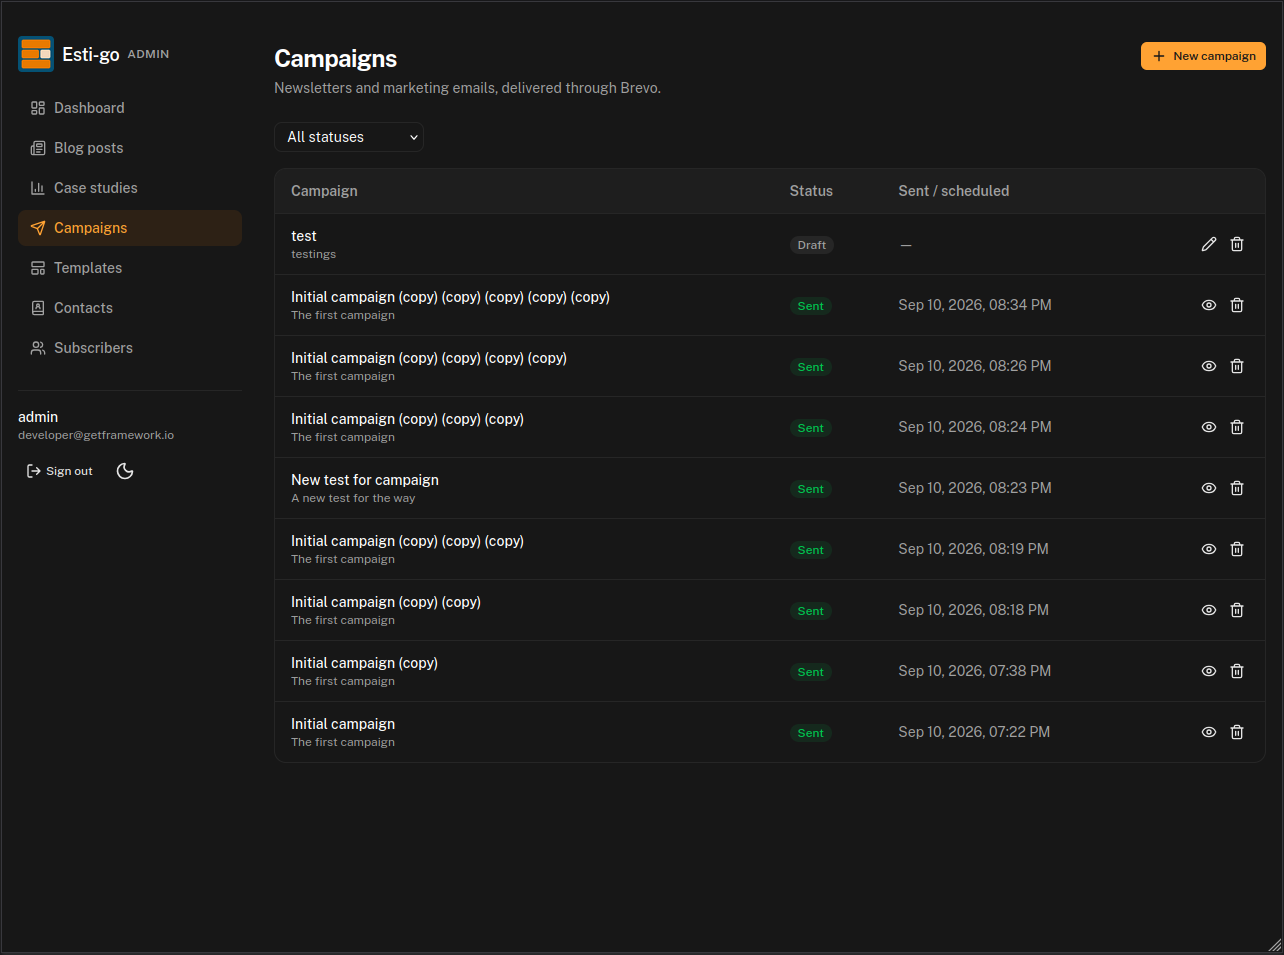The height and width of the screenshot is (955, 1284).
Task: View campaign sent at 07:38 PM
Action: click(x=1209, y=671)
